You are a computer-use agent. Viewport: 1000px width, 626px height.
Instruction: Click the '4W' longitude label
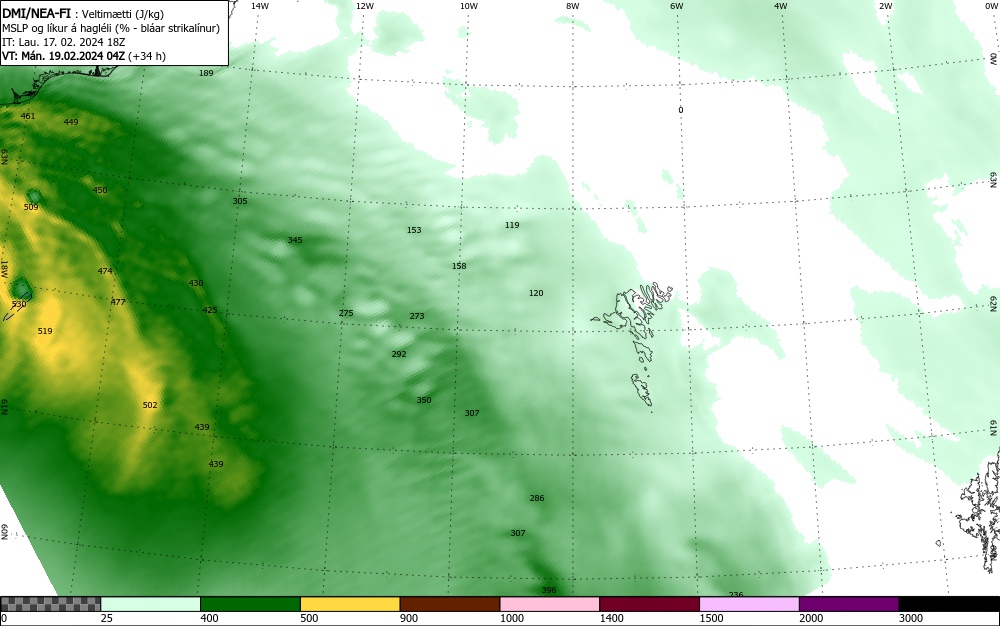point(781,6)
